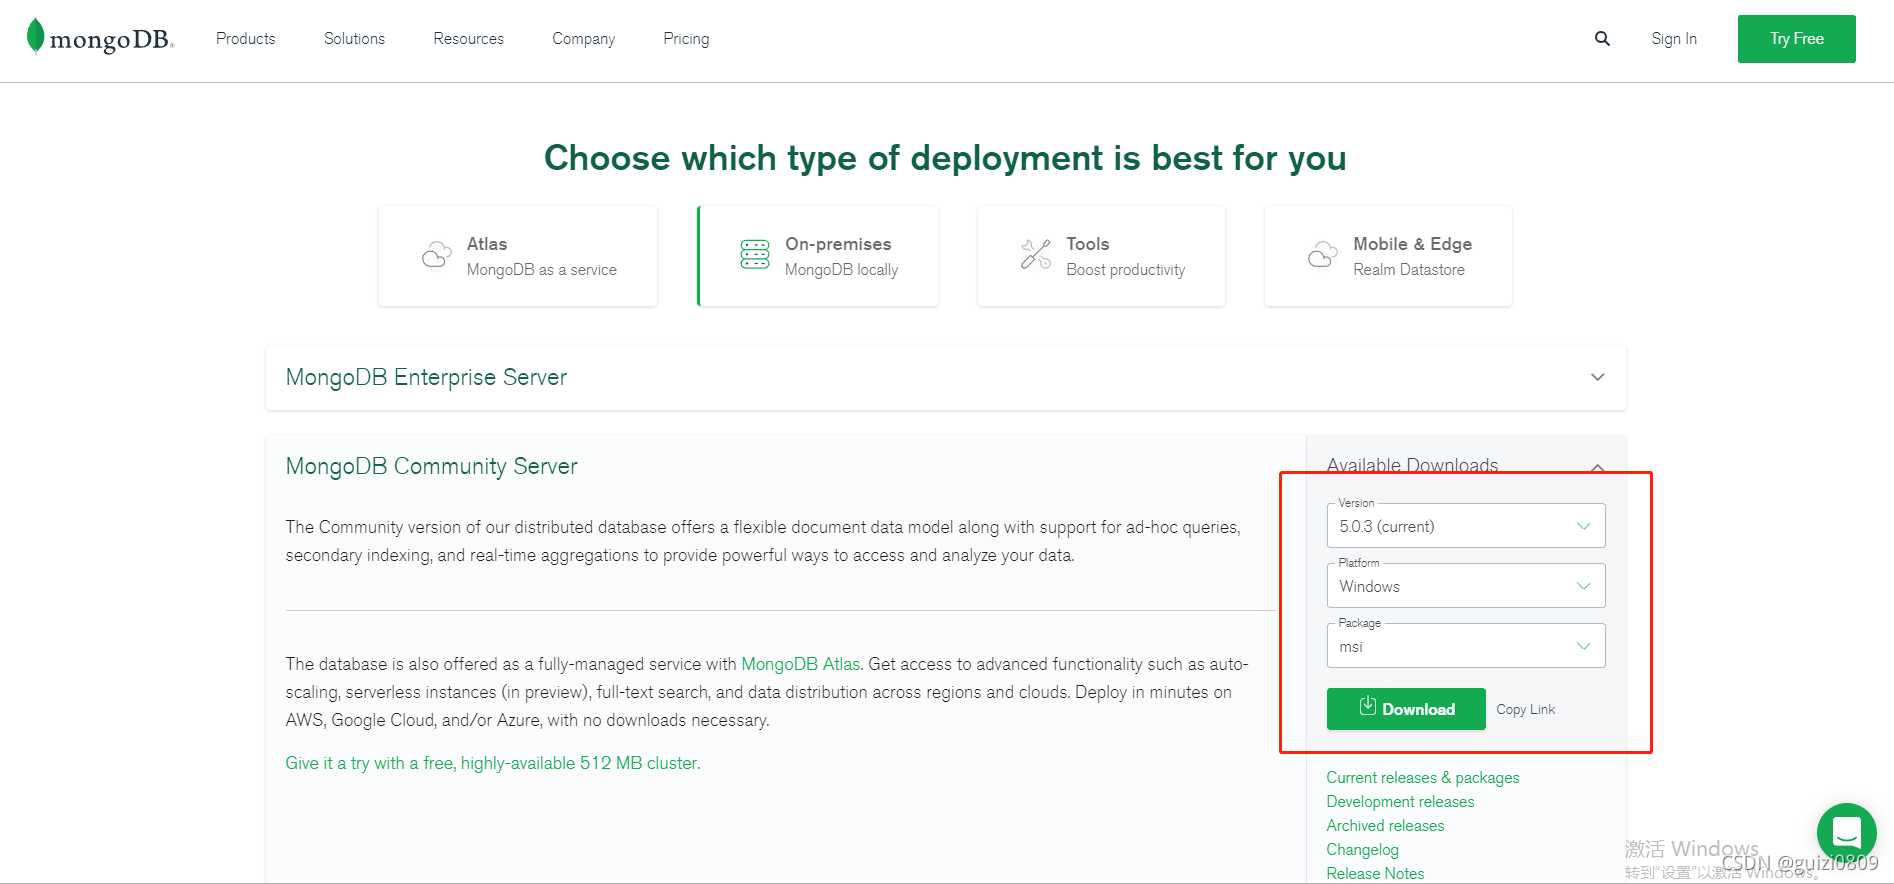Collapse the Available Downloads panel

(x=1598, y=467)
